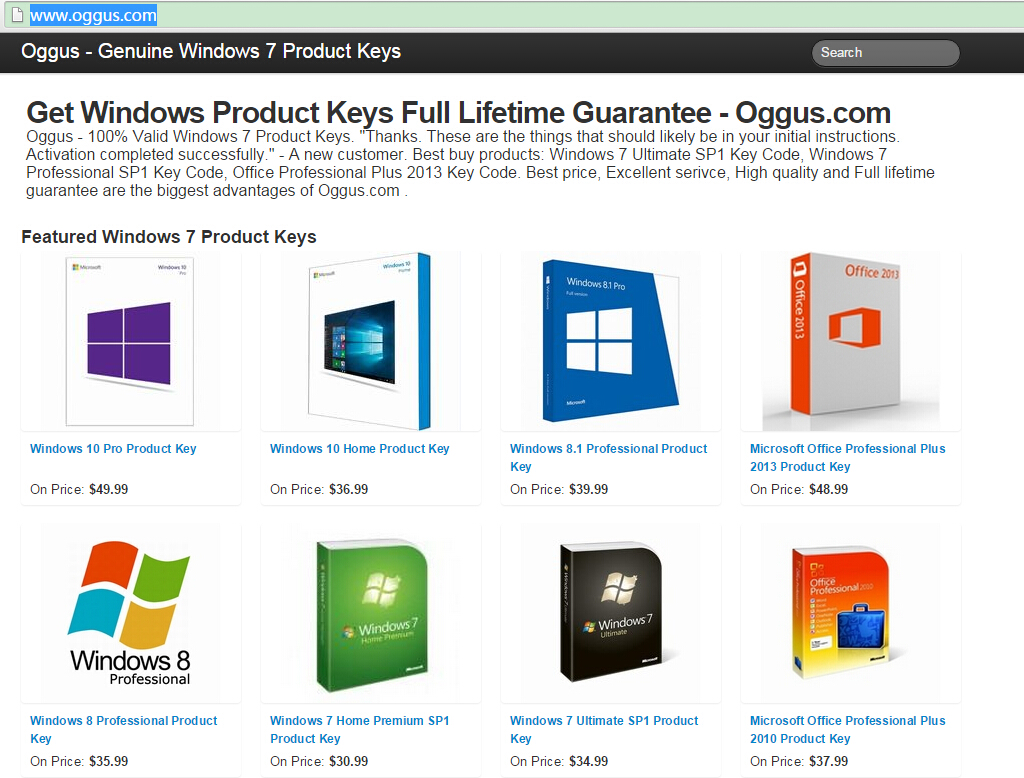Open the Windows 8 Professional logo image
Image resolution: width=1024 pixels, height=778 pixels.
click(130, 613)
